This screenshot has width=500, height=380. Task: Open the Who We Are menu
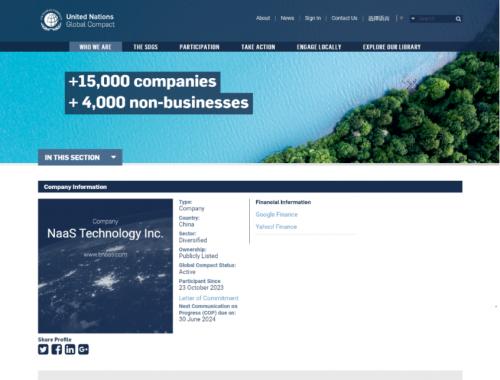pos(95,47)
